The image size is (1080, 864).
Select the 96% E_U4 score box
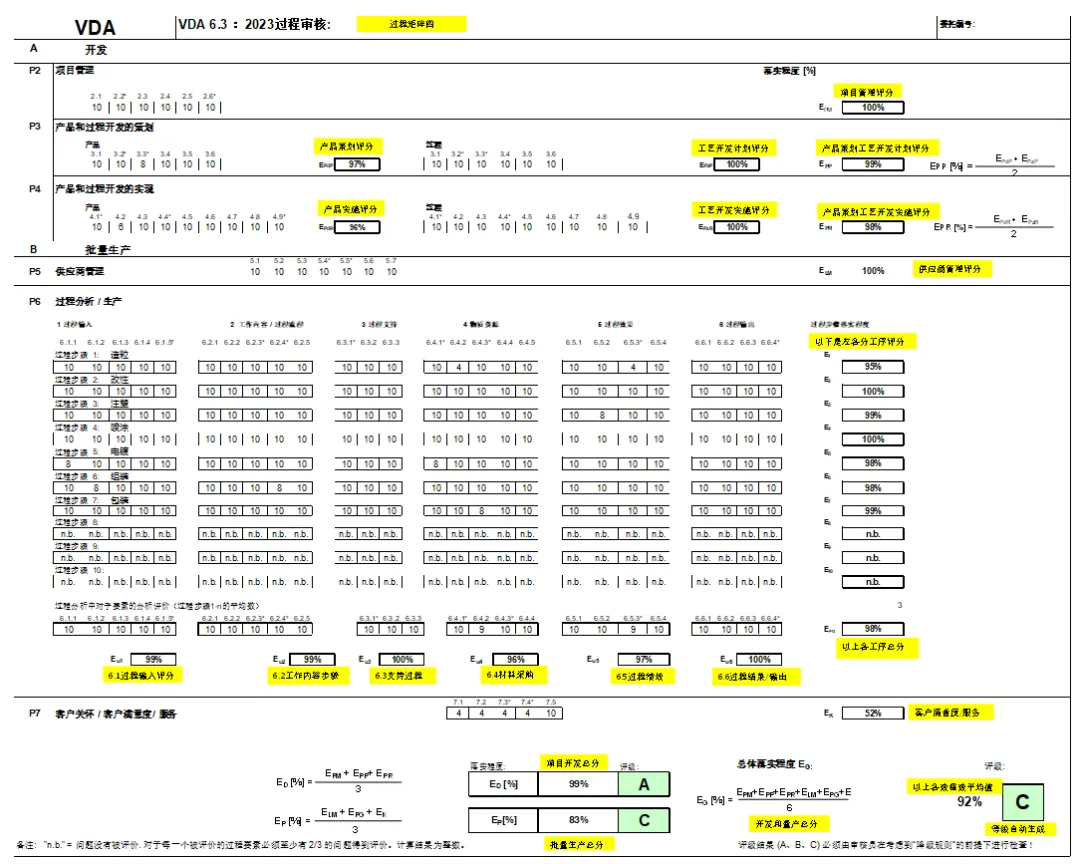pos(515,659)
